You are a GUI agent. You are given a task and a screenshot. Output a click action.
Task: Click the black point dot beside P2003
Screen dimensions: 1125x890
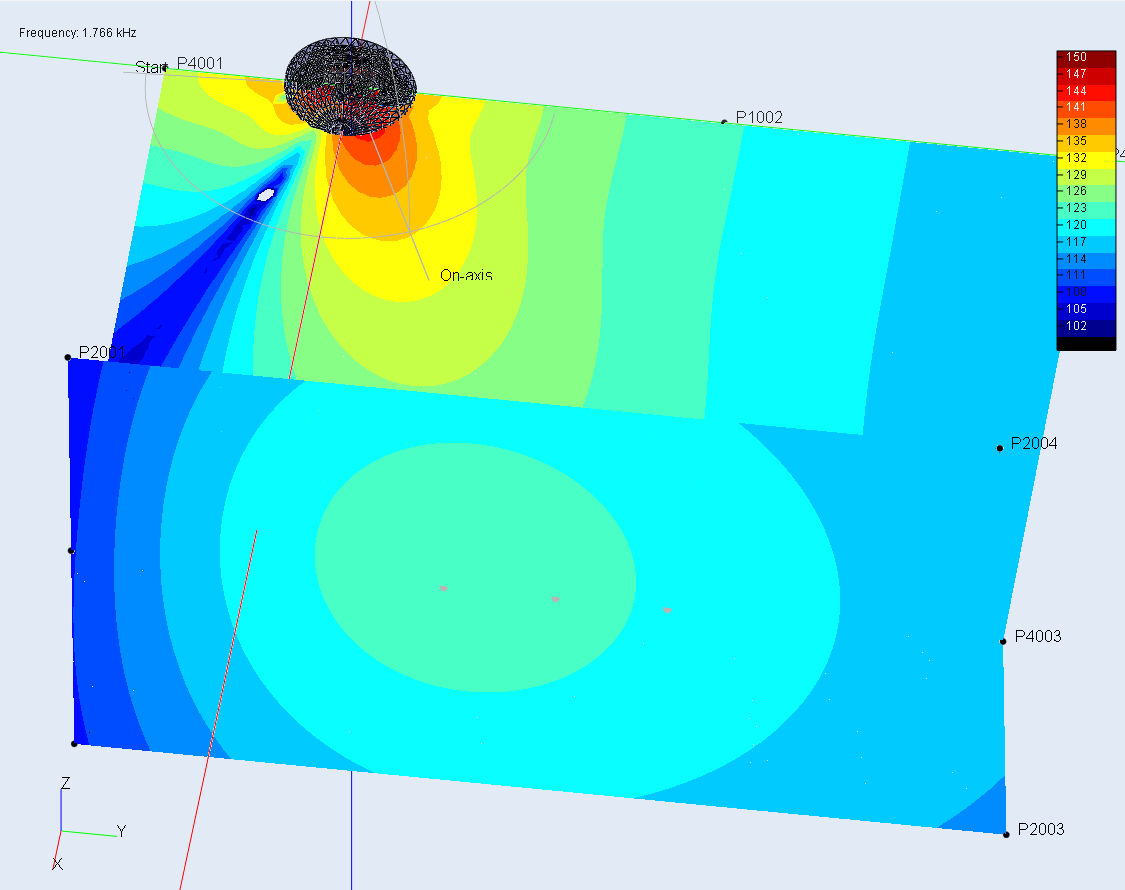click(x=1006, y=834)
